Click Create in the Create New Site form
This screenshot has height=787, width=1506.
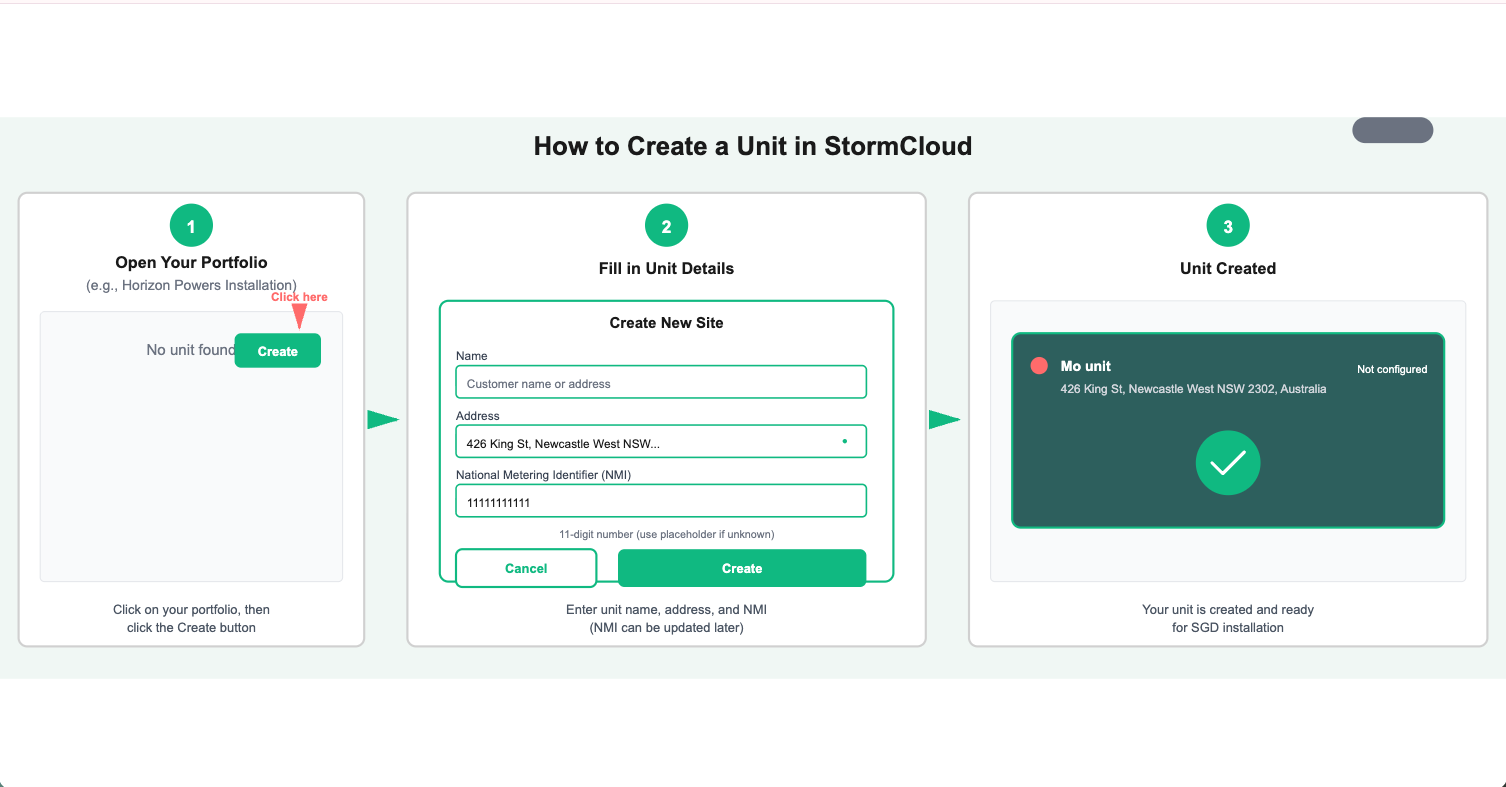(742, 568)
